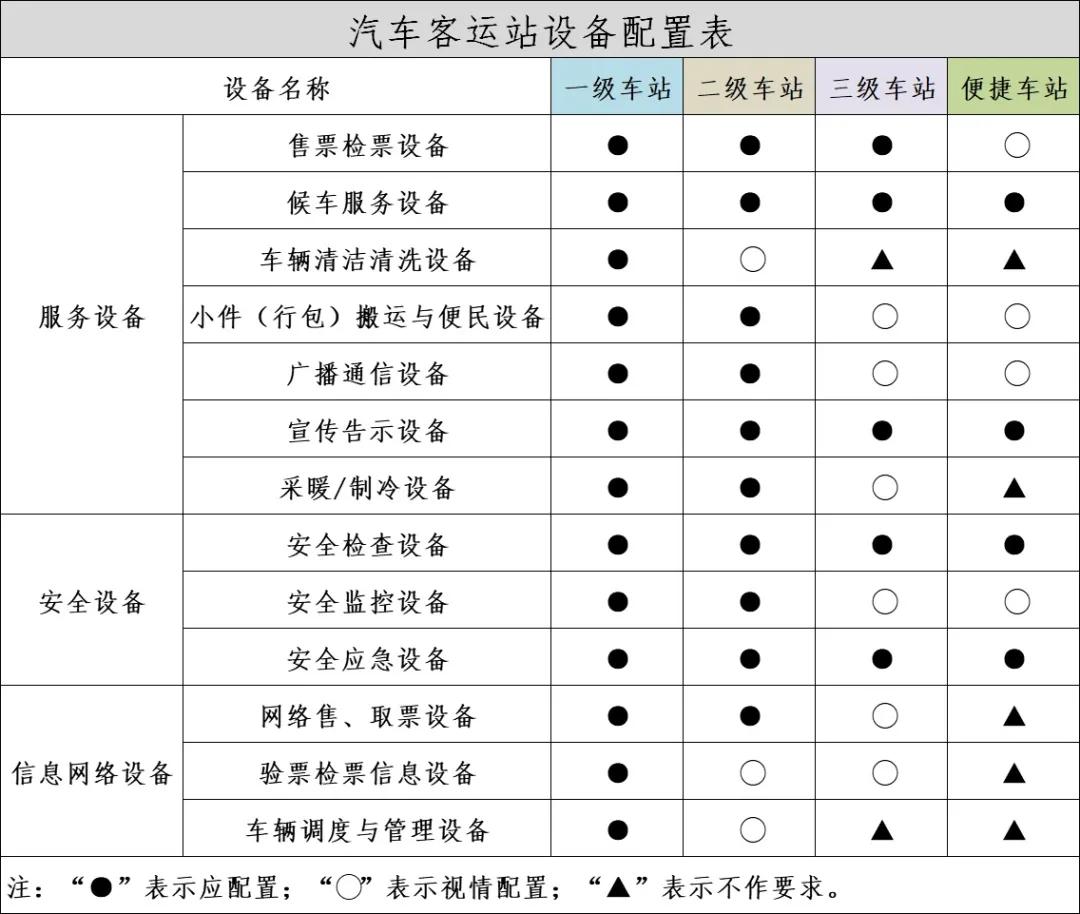This screenshot has height=914, width=1080.
Task: Collapse the 安全设备 category section
Action: coord(92,602)
